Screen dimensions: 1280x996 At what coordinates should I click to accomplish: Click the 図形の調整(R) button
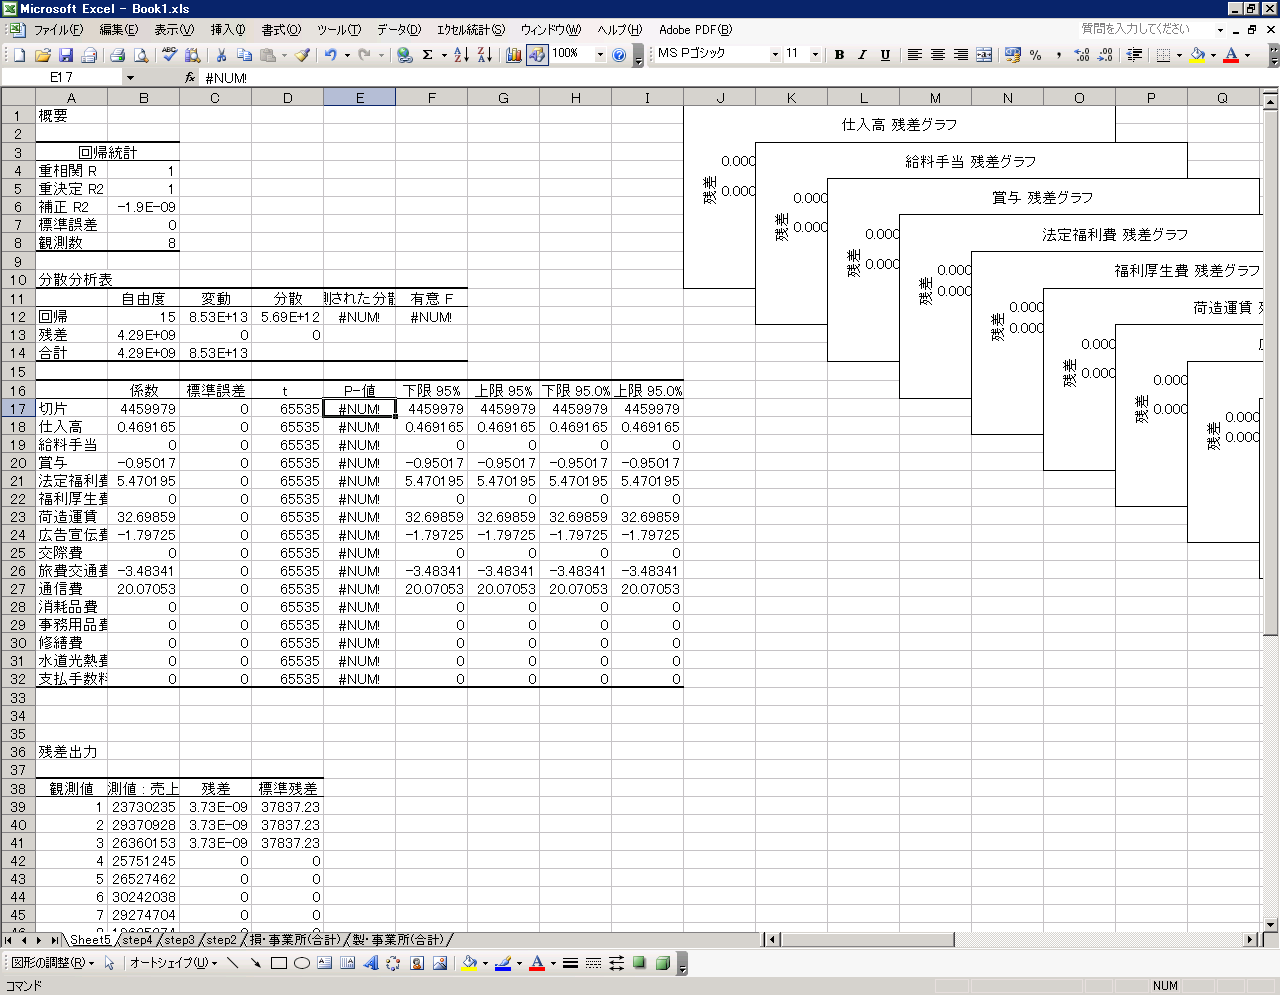coord(52,963)
